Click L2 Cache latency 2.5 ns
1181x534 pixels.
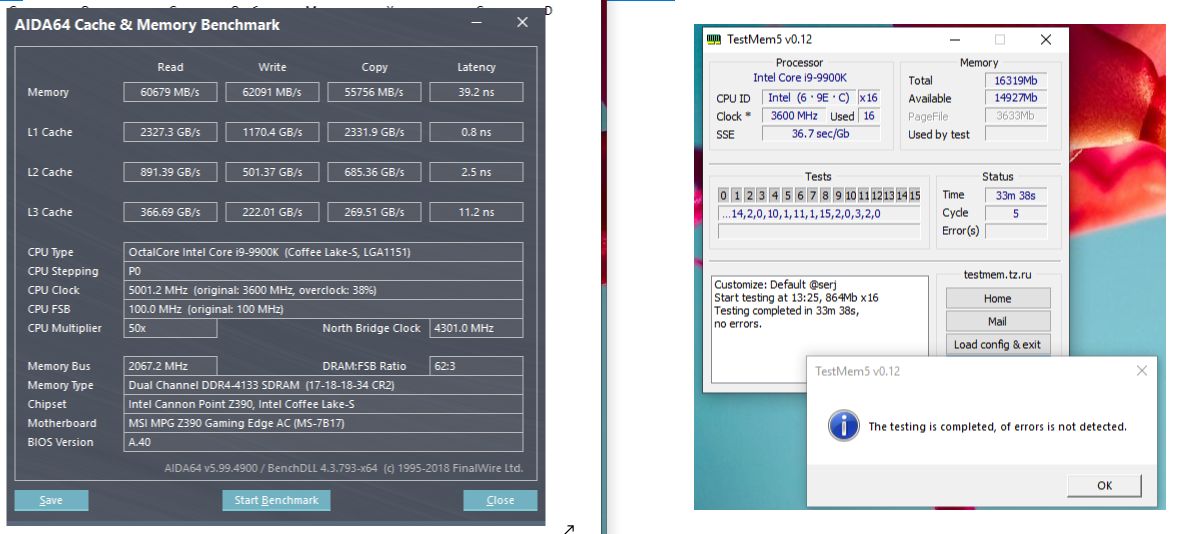[x=476, y=172]
